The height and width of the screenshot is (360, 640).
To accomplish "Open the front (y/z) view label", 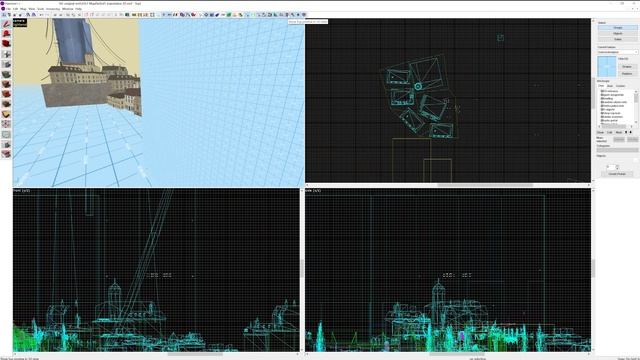I will coord(22,191).
